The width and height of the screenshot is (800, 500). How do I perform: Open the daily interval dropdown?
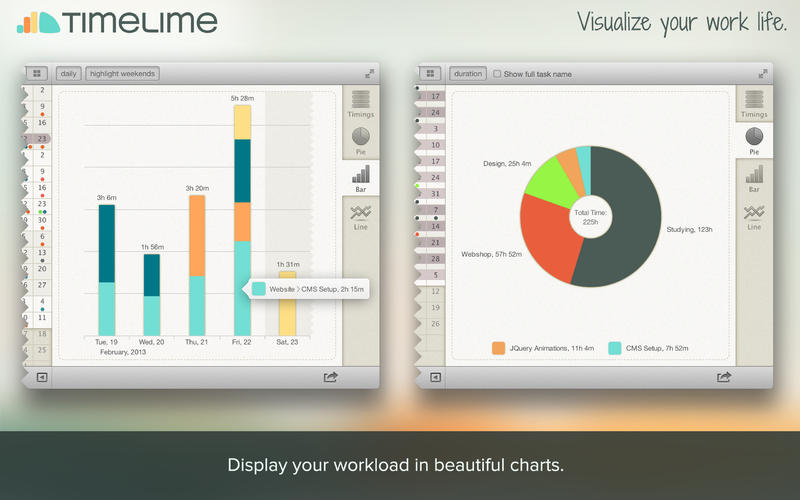tap(68, 73)
